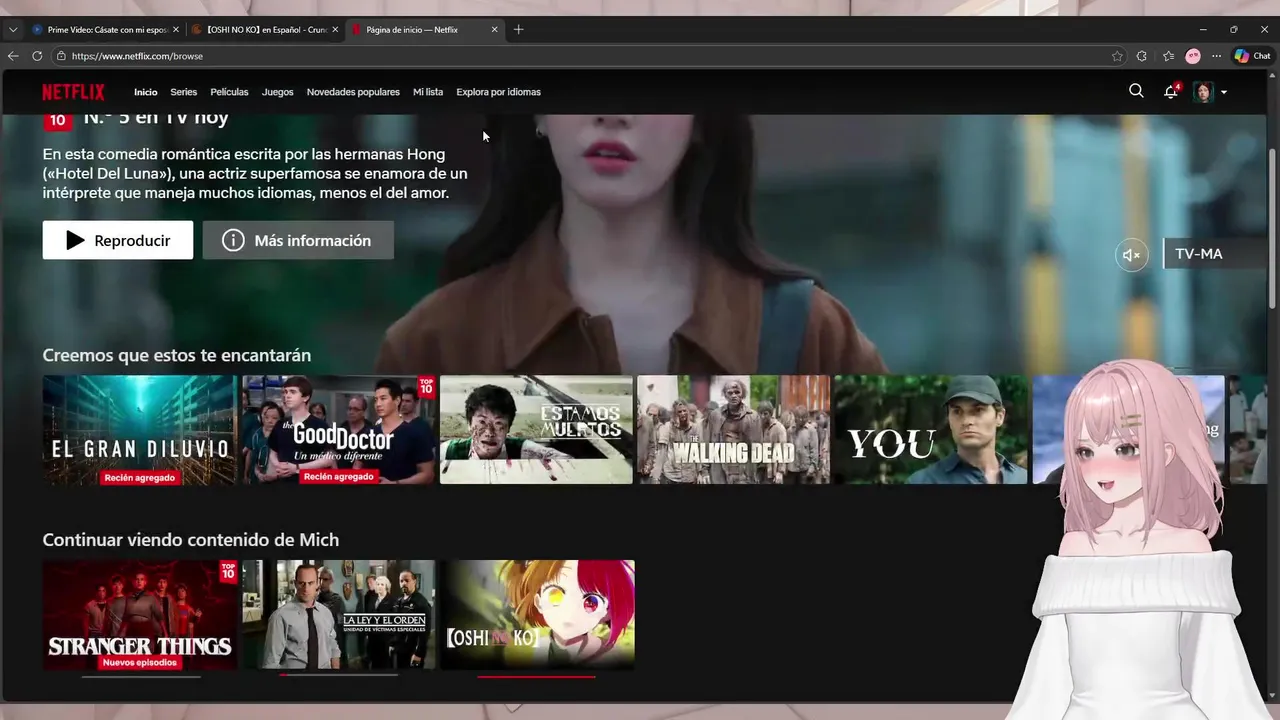Open a new browser tab

518,30
